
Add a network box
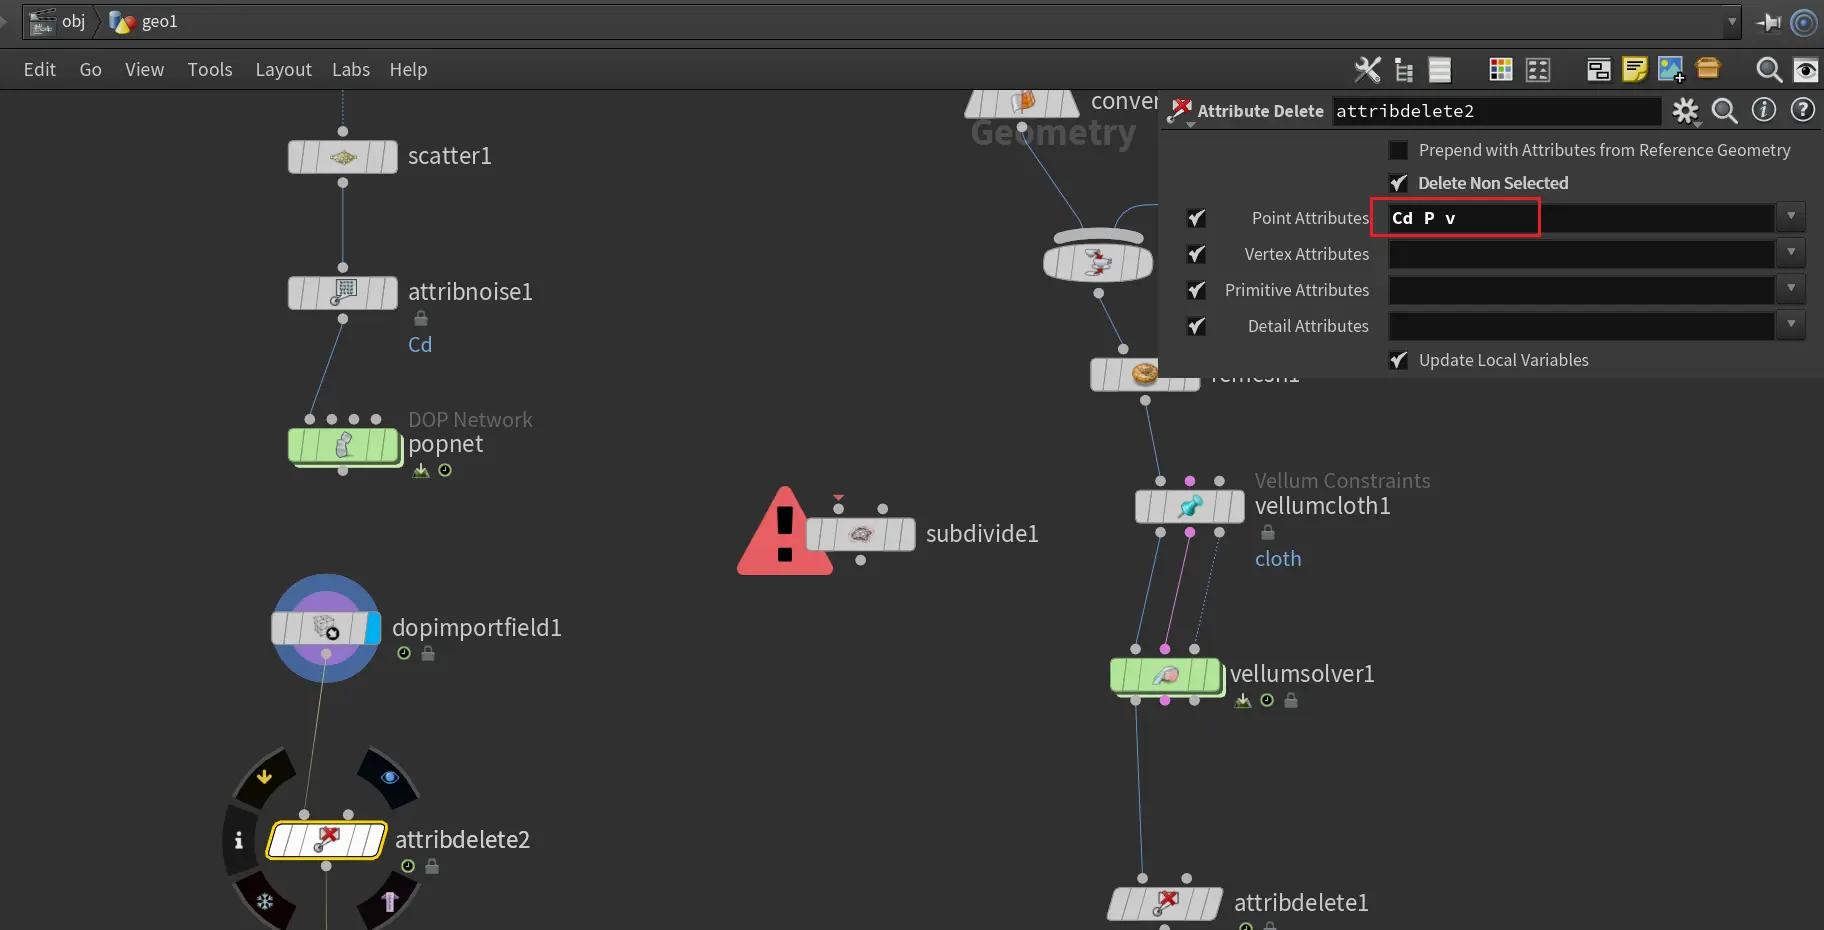[x=1598, y=69]
